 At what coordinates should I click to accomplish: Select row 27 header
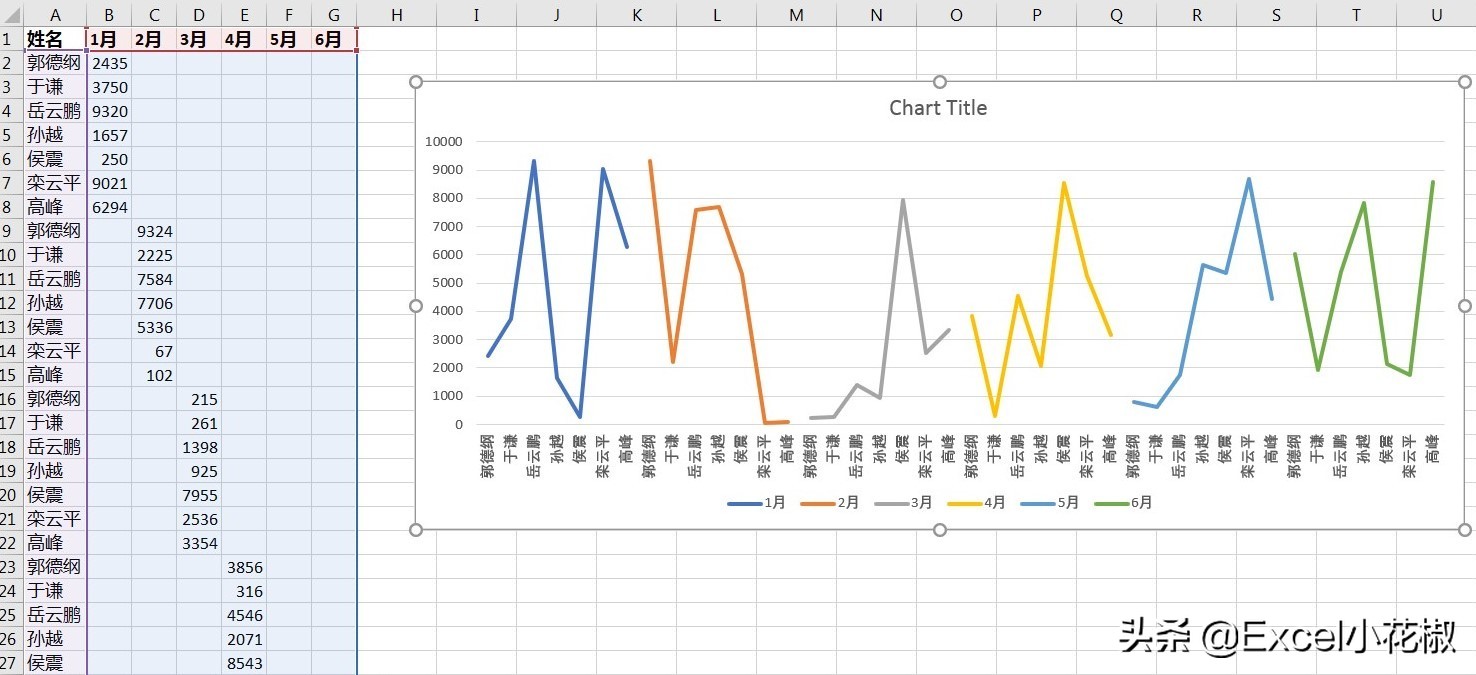[12, 663]
